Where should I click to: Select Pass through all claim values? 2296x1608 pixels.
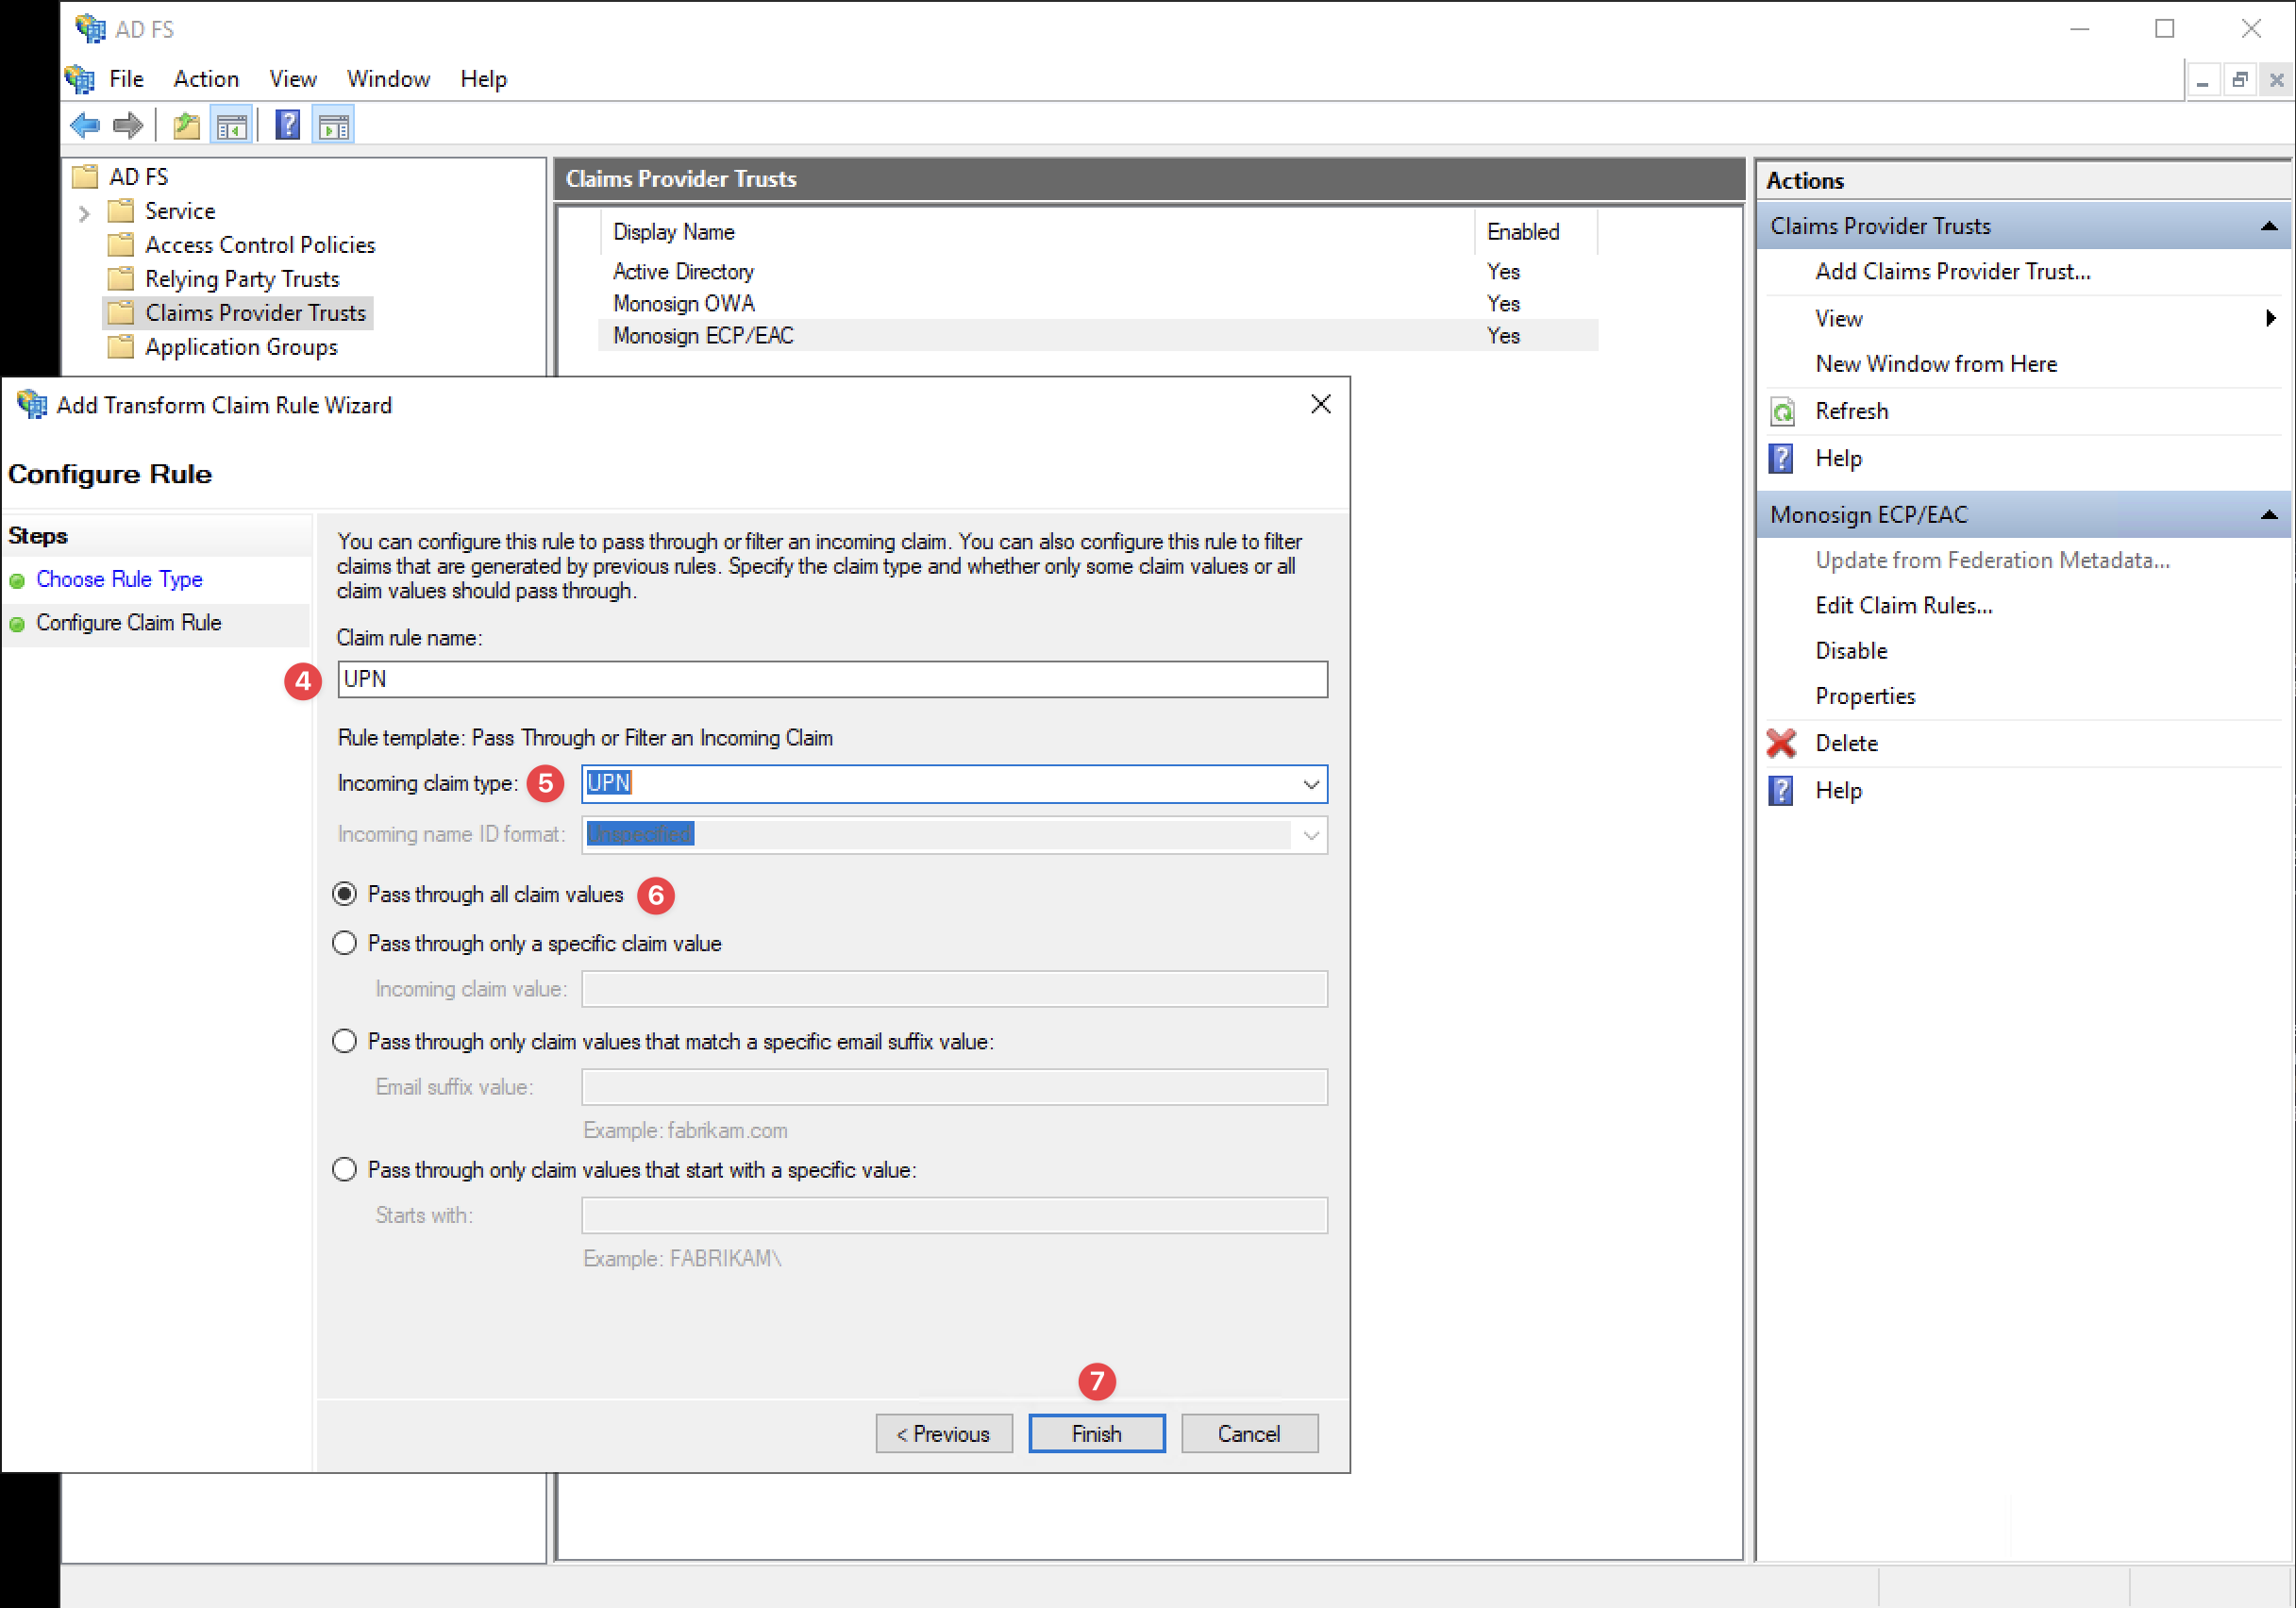(x=344, y=894)
